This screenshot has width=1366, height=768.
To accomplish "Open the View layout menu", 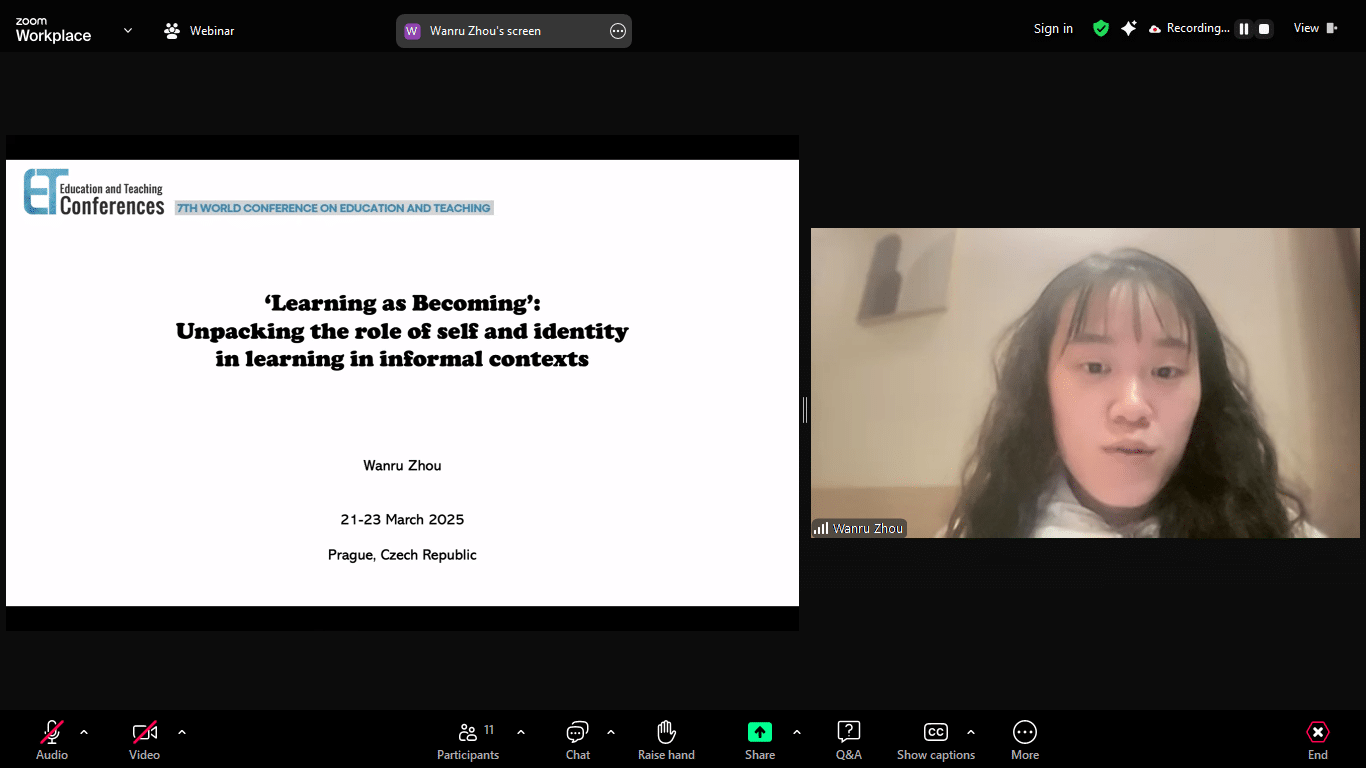I will click(1315, 29).
